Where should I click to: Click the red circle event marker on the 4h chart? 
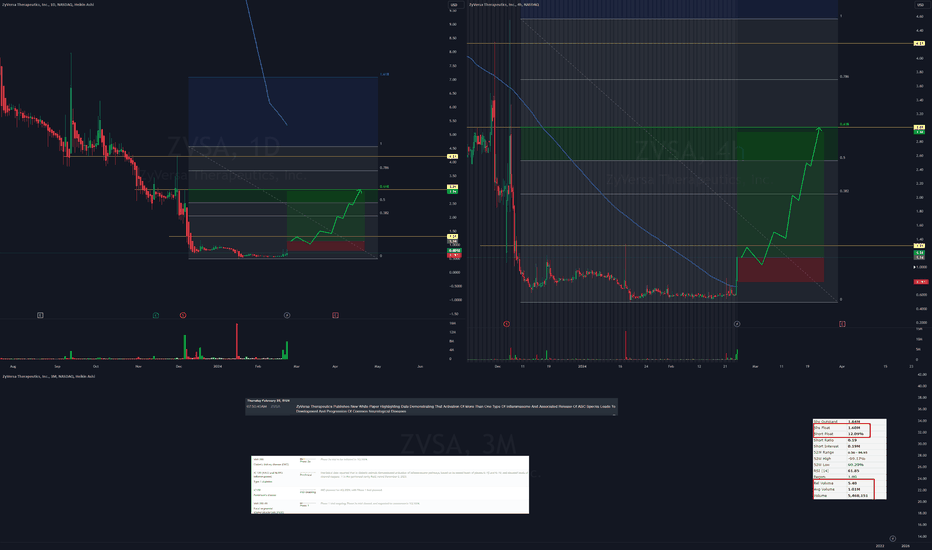point(506,324)
